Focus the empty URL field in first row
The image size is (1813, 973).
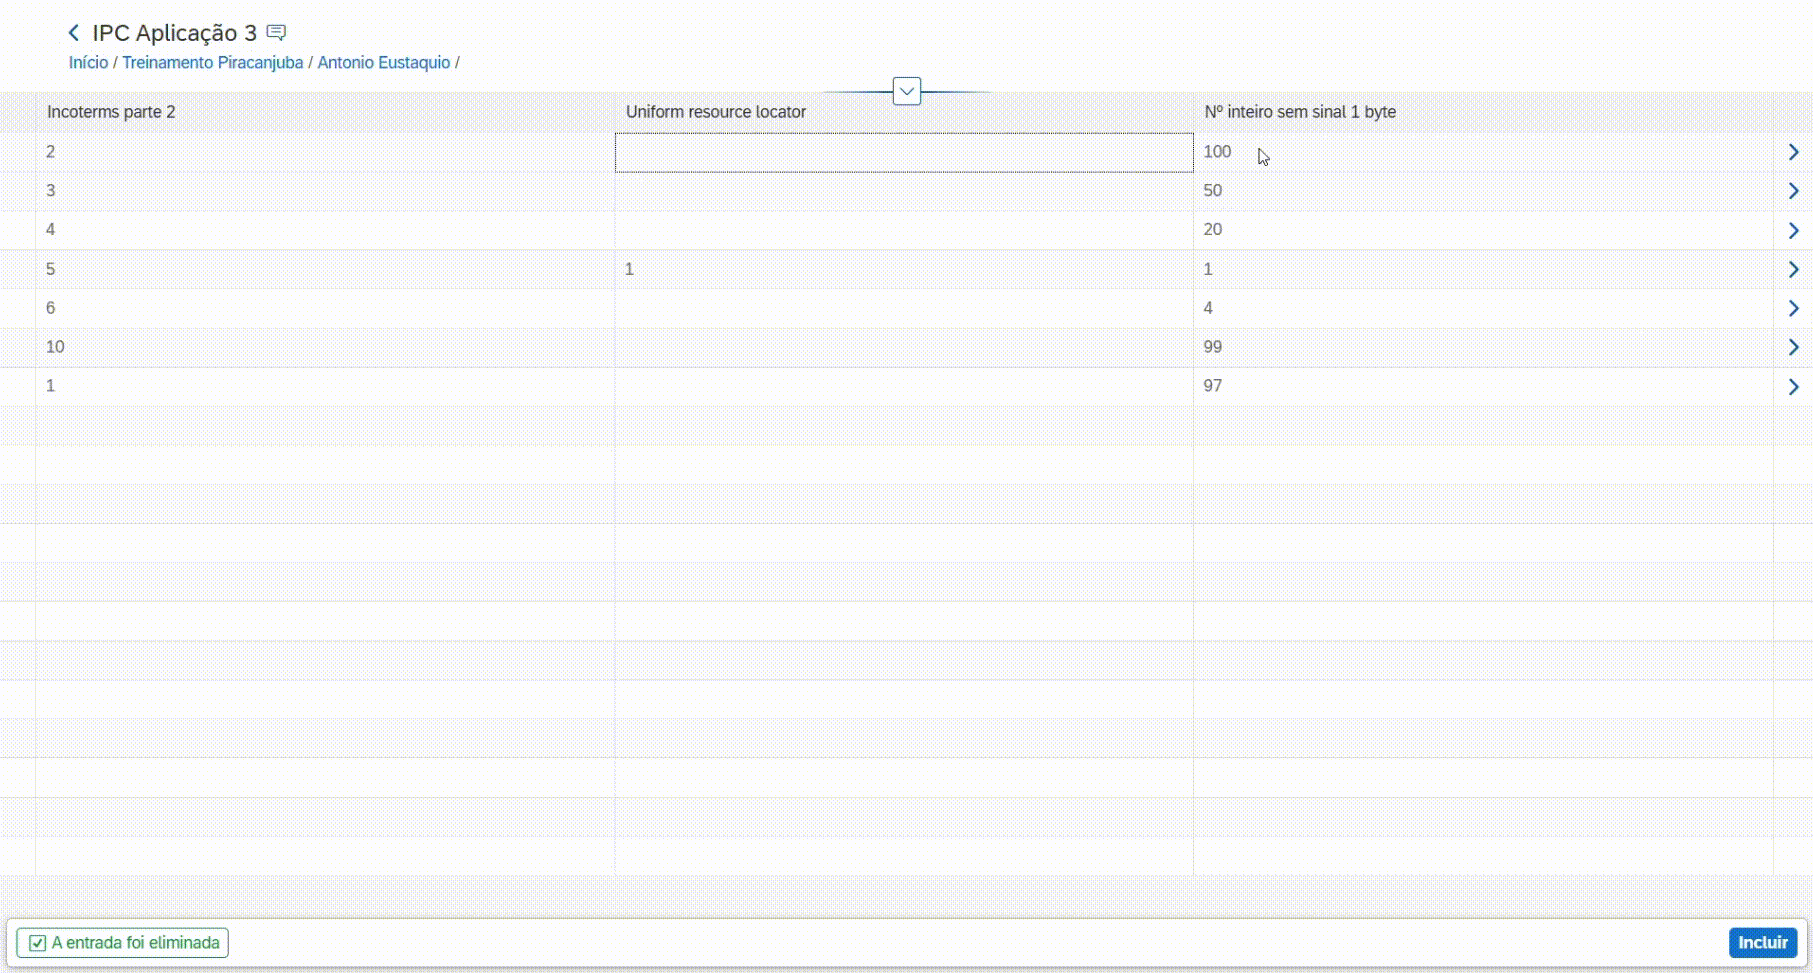click(x=903, y=153)
